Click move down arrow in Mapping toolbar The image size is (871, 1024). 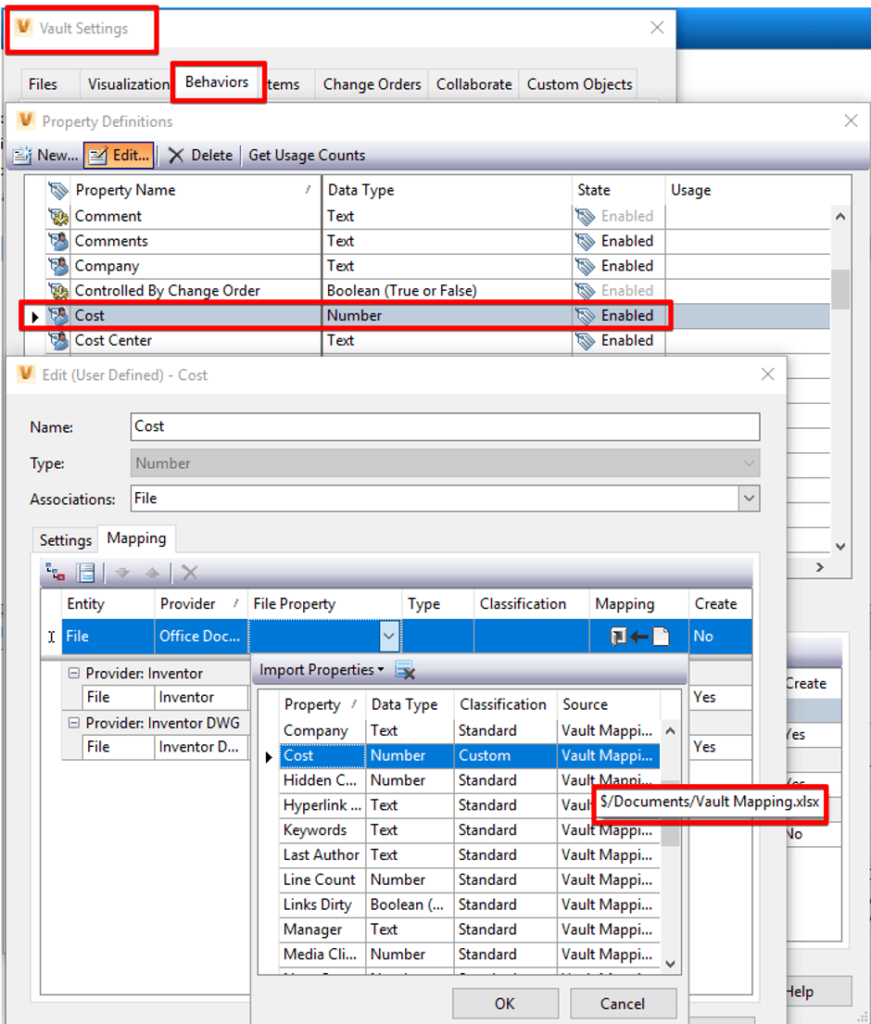click(x=122, y=573)
